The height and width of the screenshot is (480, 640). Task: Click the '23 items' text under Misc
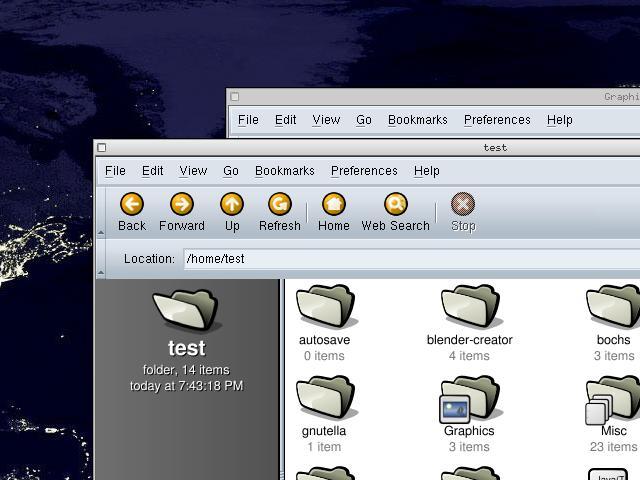[613, 447]
